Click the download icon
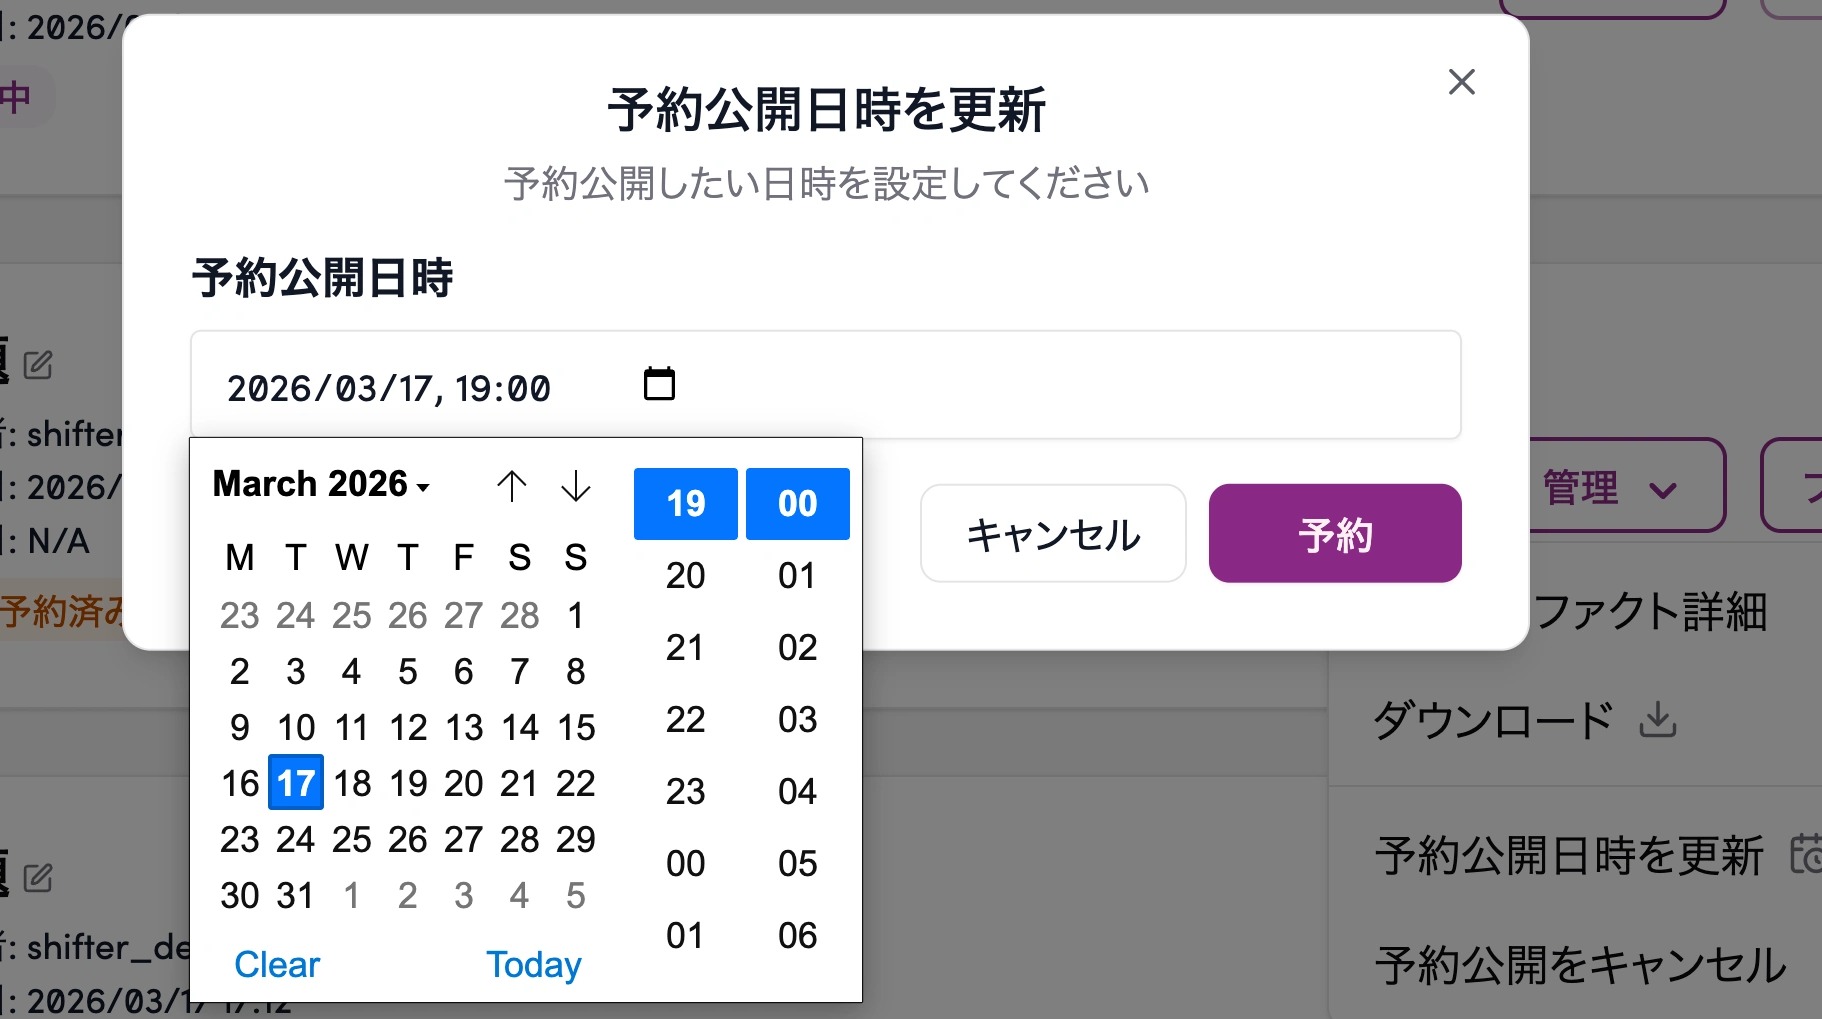The image size is (1822, 1019). tap(1657, 719)
